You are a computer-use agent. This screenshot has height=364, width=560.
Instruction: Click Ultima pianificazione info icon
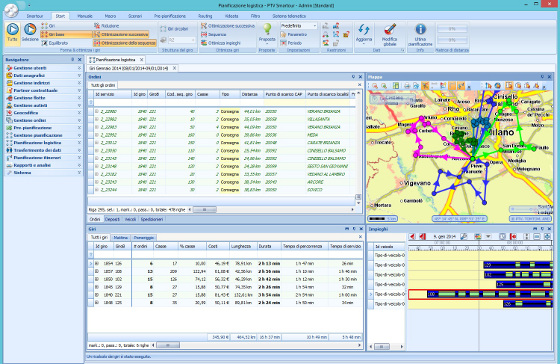[420, 29]
